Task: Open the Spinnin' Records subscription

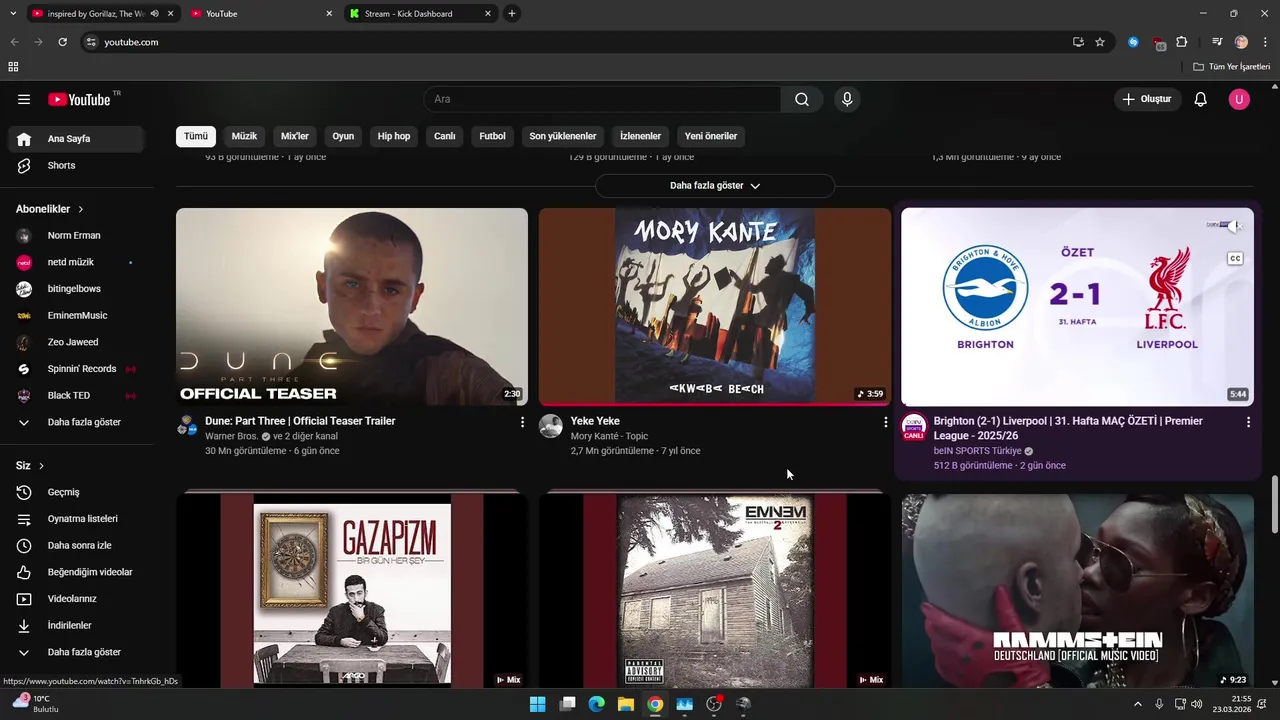Action: click(76, 369)
